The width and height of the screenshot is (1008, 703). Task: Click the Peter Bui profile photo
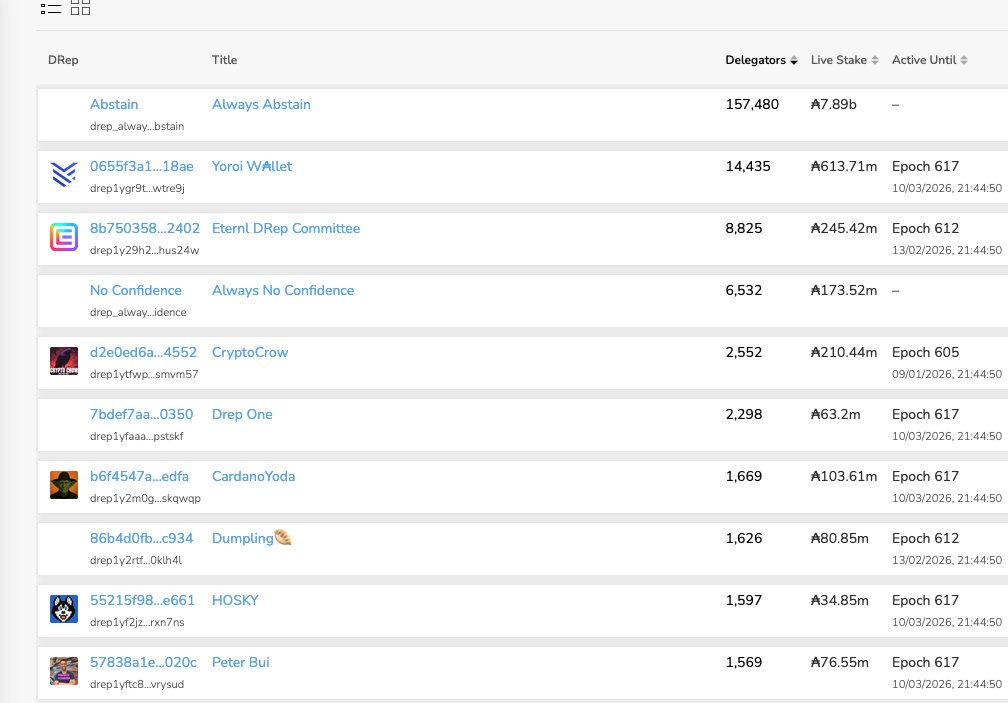(x=64, y=671)
